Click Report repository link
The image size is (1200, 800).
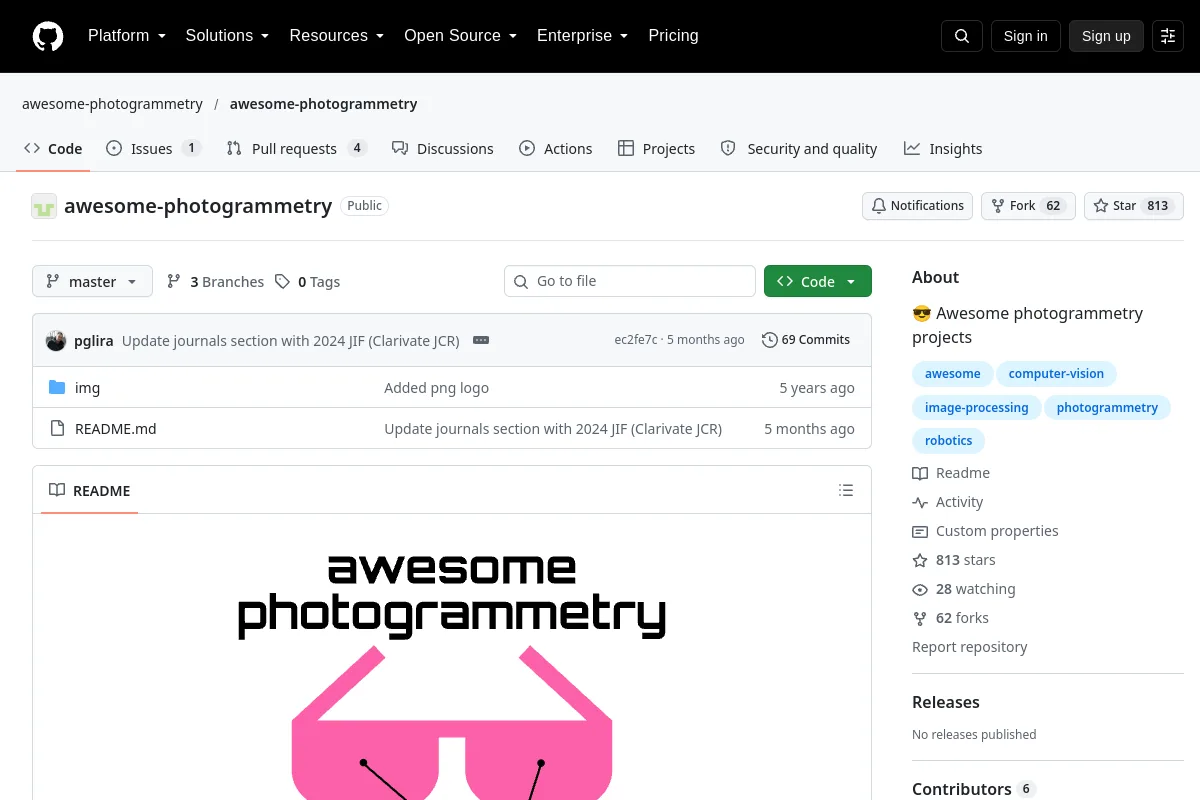tap(970, 647)
